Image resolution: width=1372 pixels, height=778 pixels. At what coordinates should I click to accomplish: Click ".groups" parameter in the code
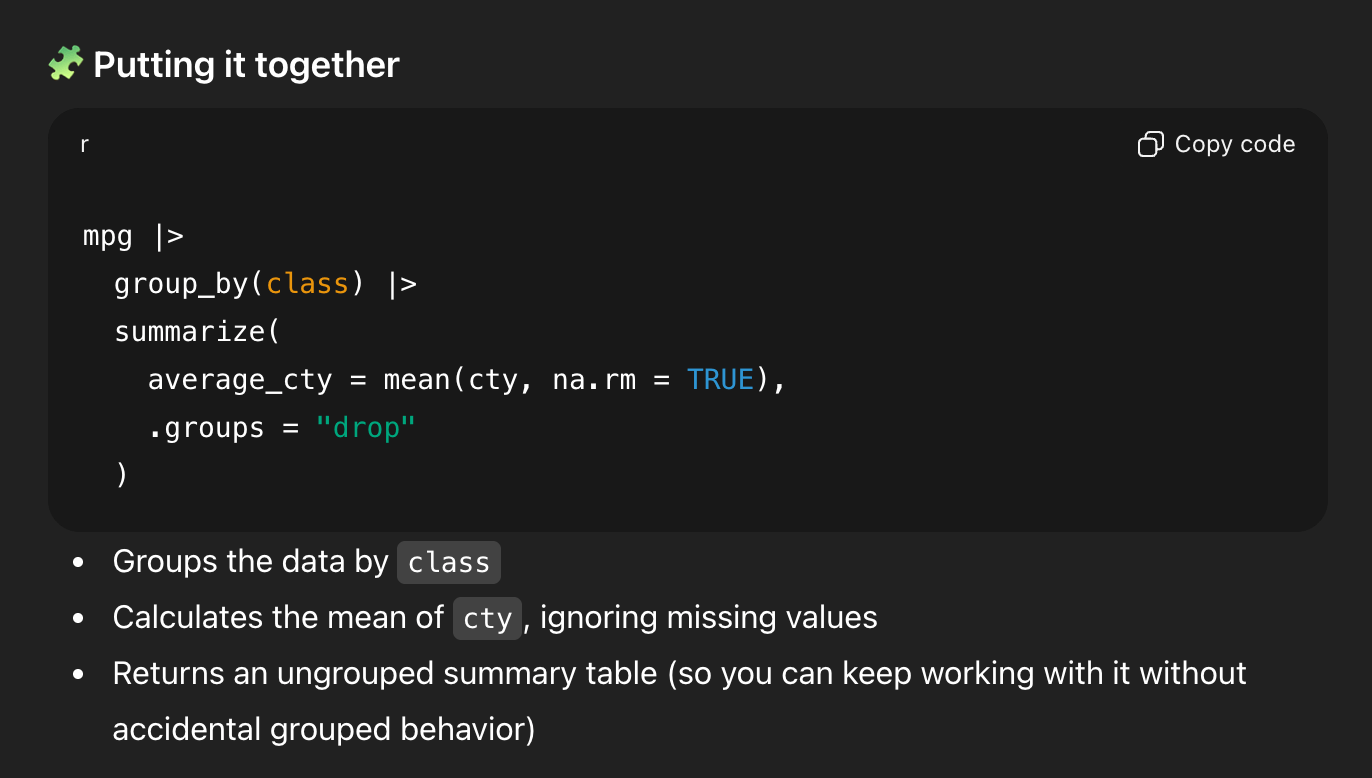206,428
